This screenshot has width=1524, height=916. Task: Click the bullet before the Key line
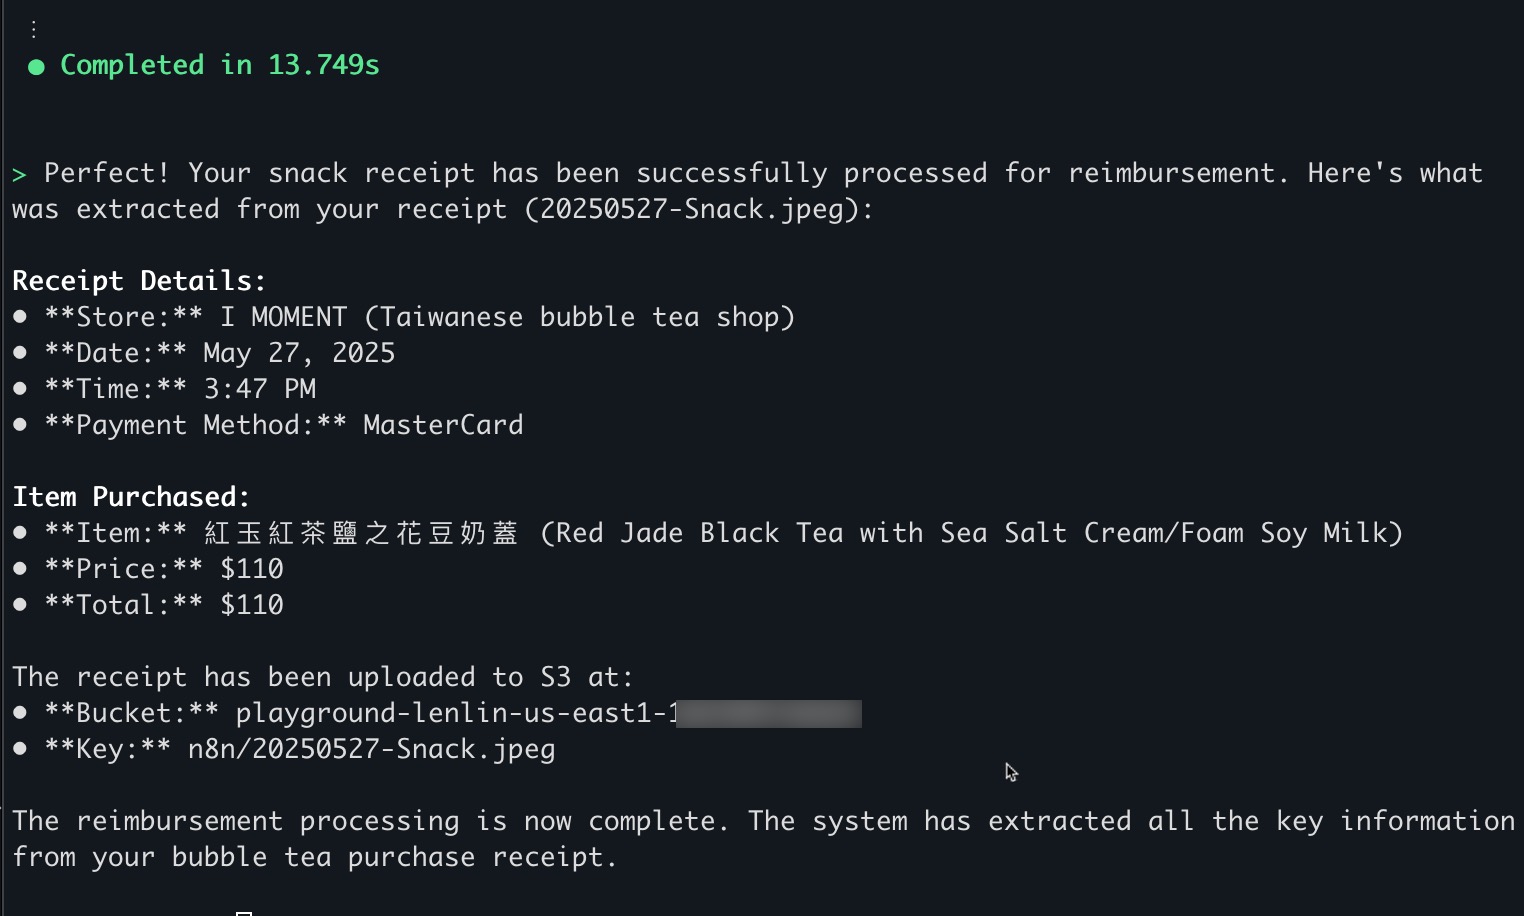click(20, 749)
